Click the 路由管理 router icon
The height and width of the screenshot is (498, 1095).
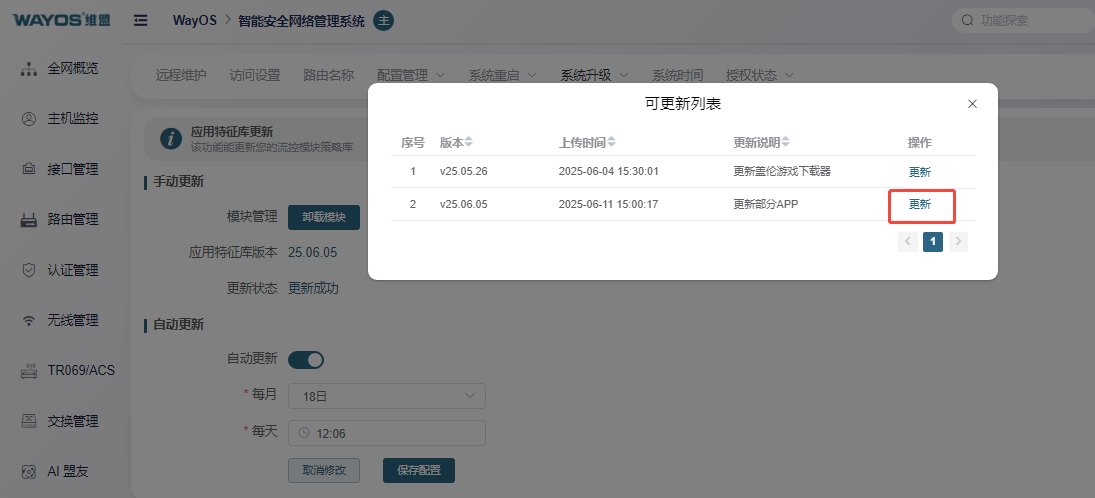29,220
